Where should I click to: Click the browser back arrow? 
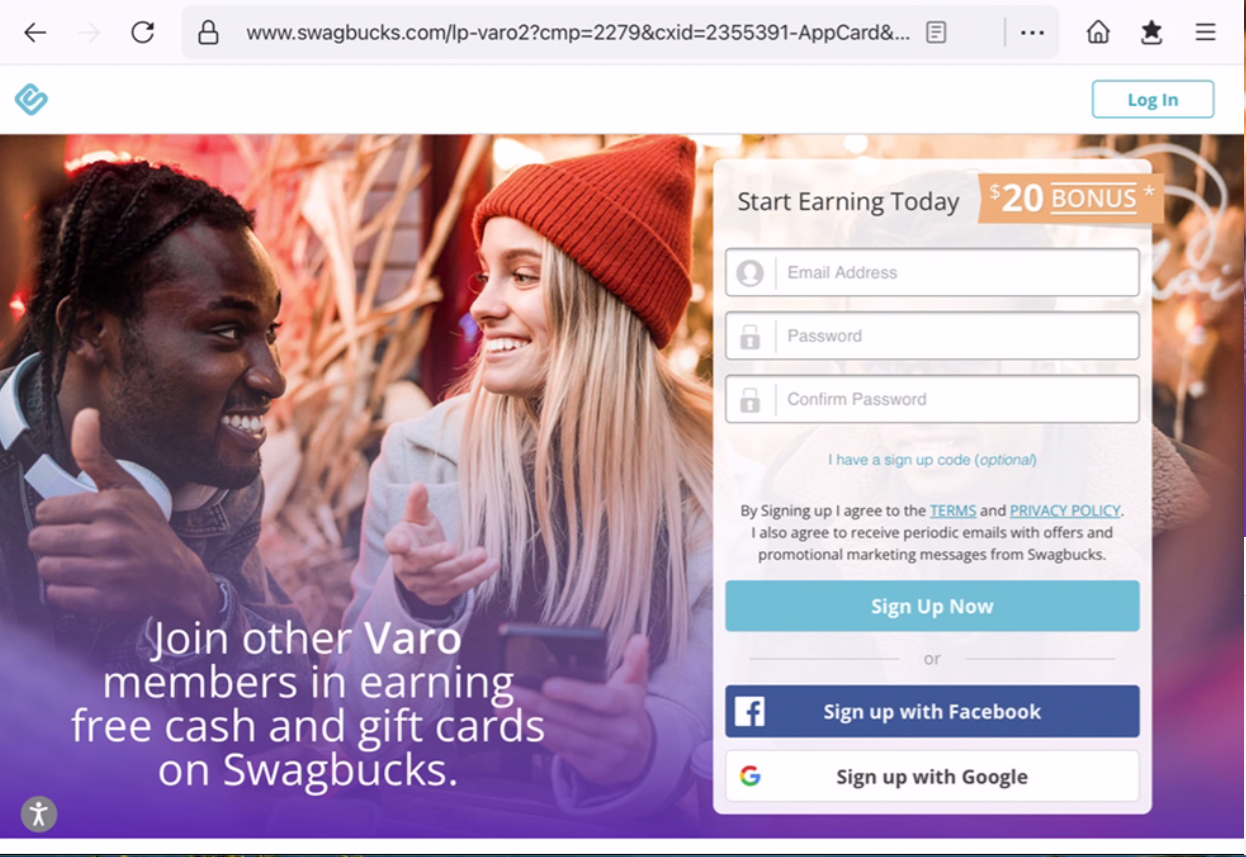(35, 33)
